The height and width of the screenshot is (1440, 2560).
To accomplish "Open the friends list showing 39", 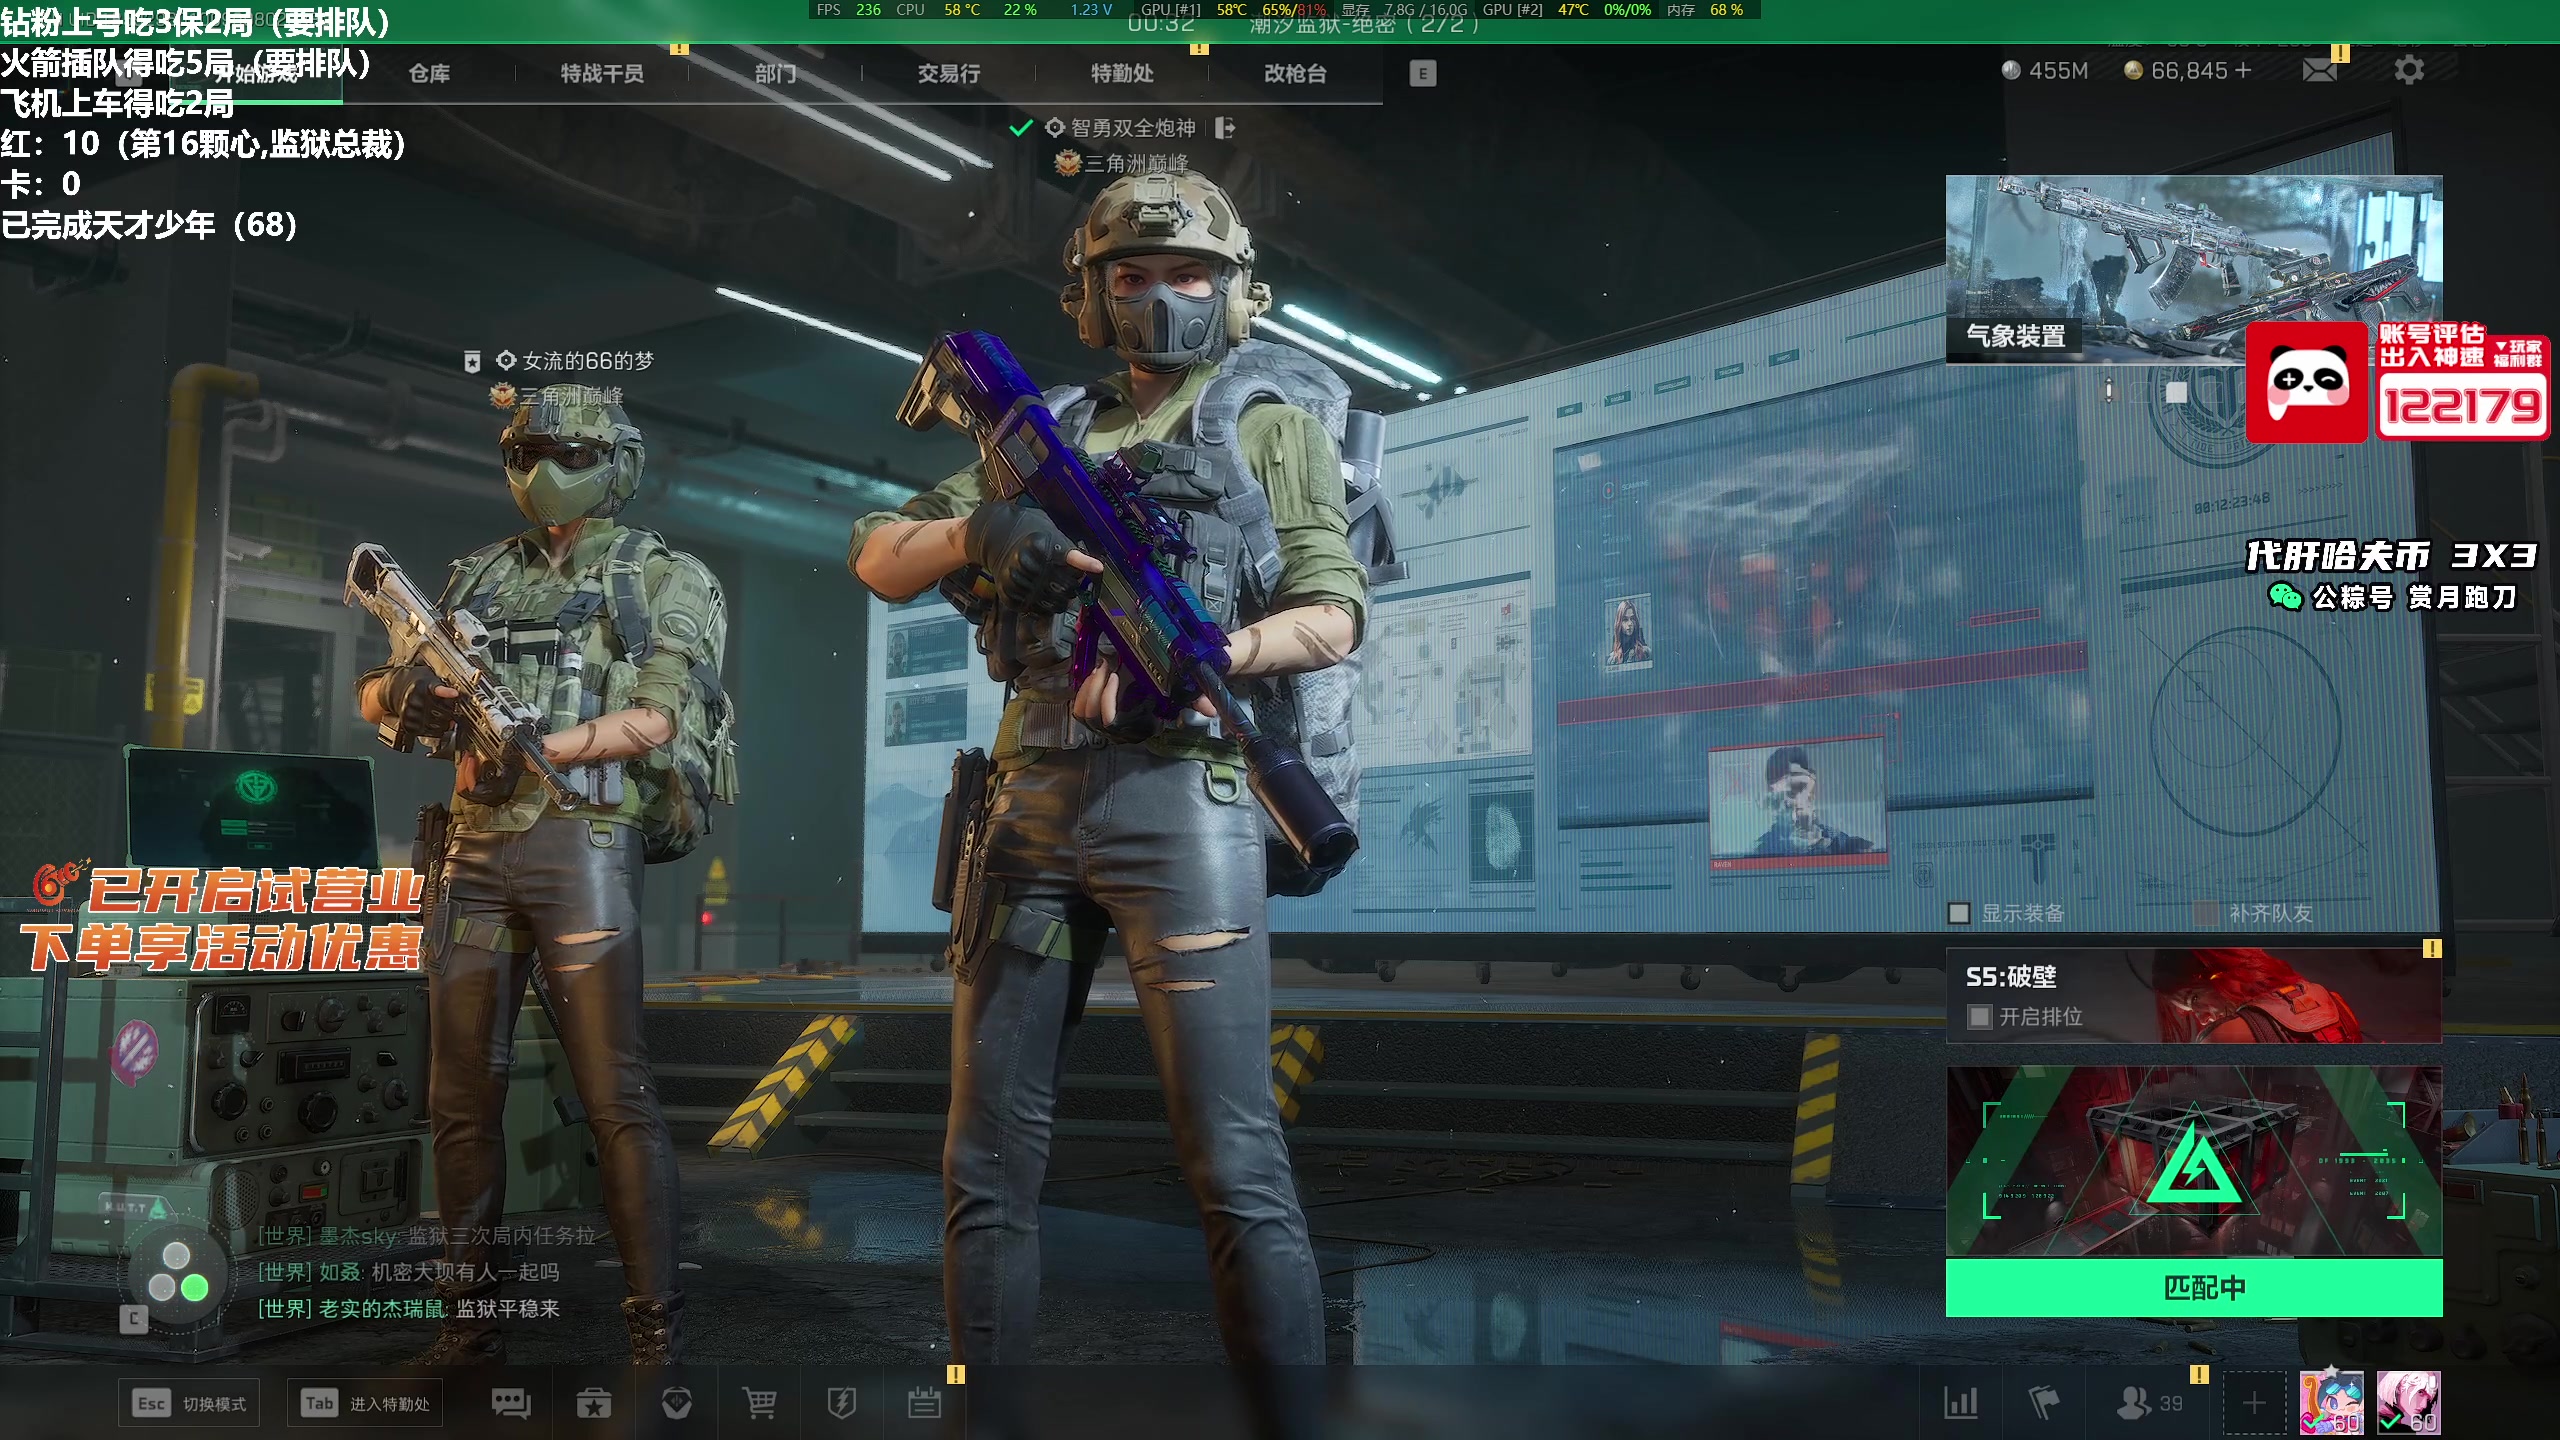I will pyautogui.click(x=2150, y=1403).
